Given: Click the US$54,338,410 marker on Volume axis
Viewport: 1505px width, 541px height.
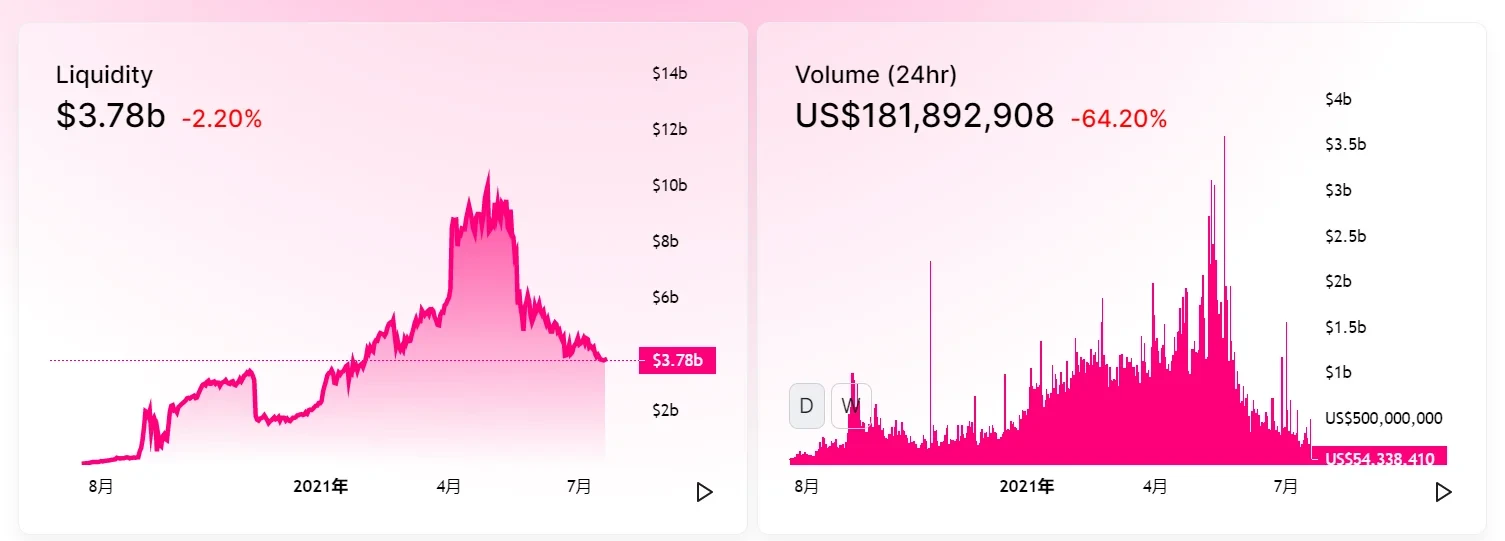Looking at the screenshot, I should (1379, 459).
